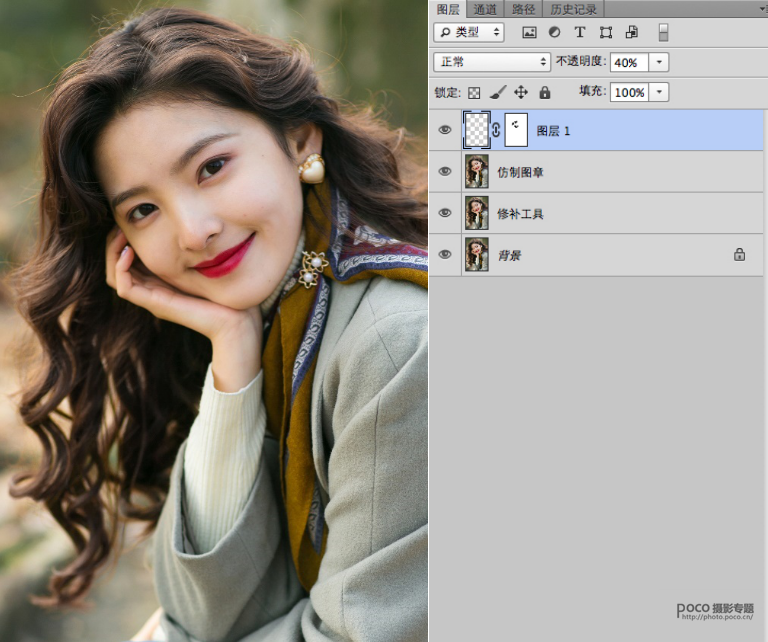Switch to the 通道 tab
This screenshot has width=768, height=642.
click(485, 9)
